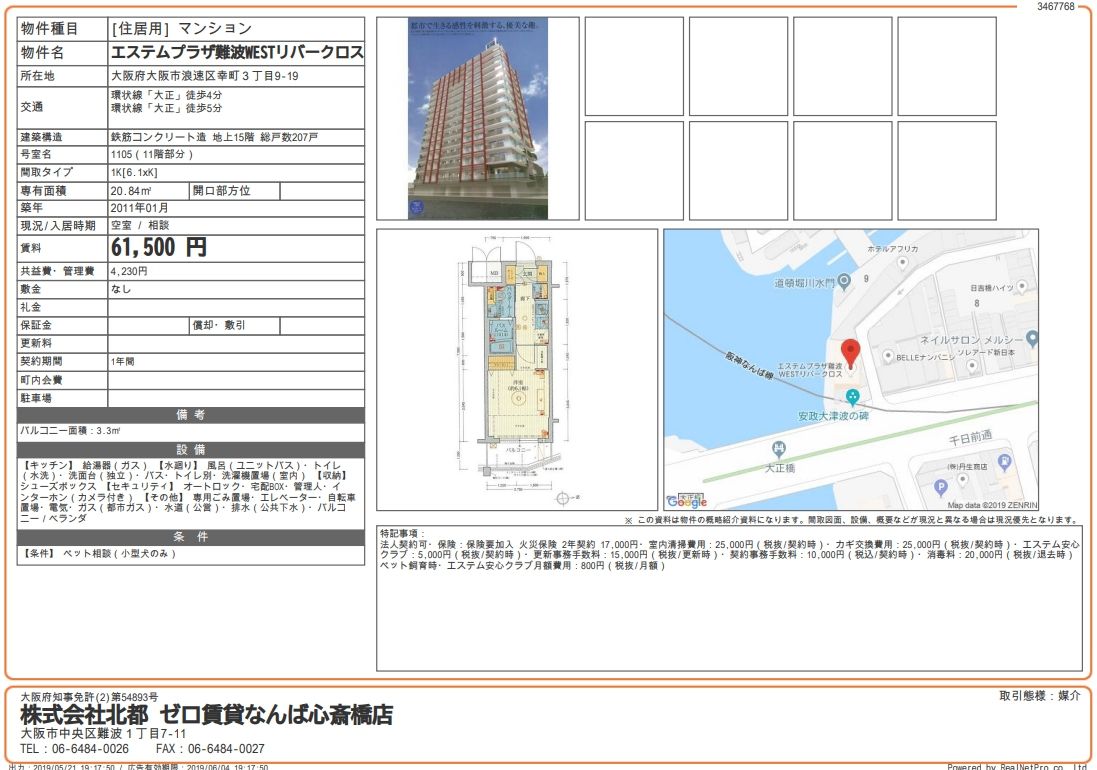Select the license 大阪府知事免許(2)第54893号

click(89, 697)
